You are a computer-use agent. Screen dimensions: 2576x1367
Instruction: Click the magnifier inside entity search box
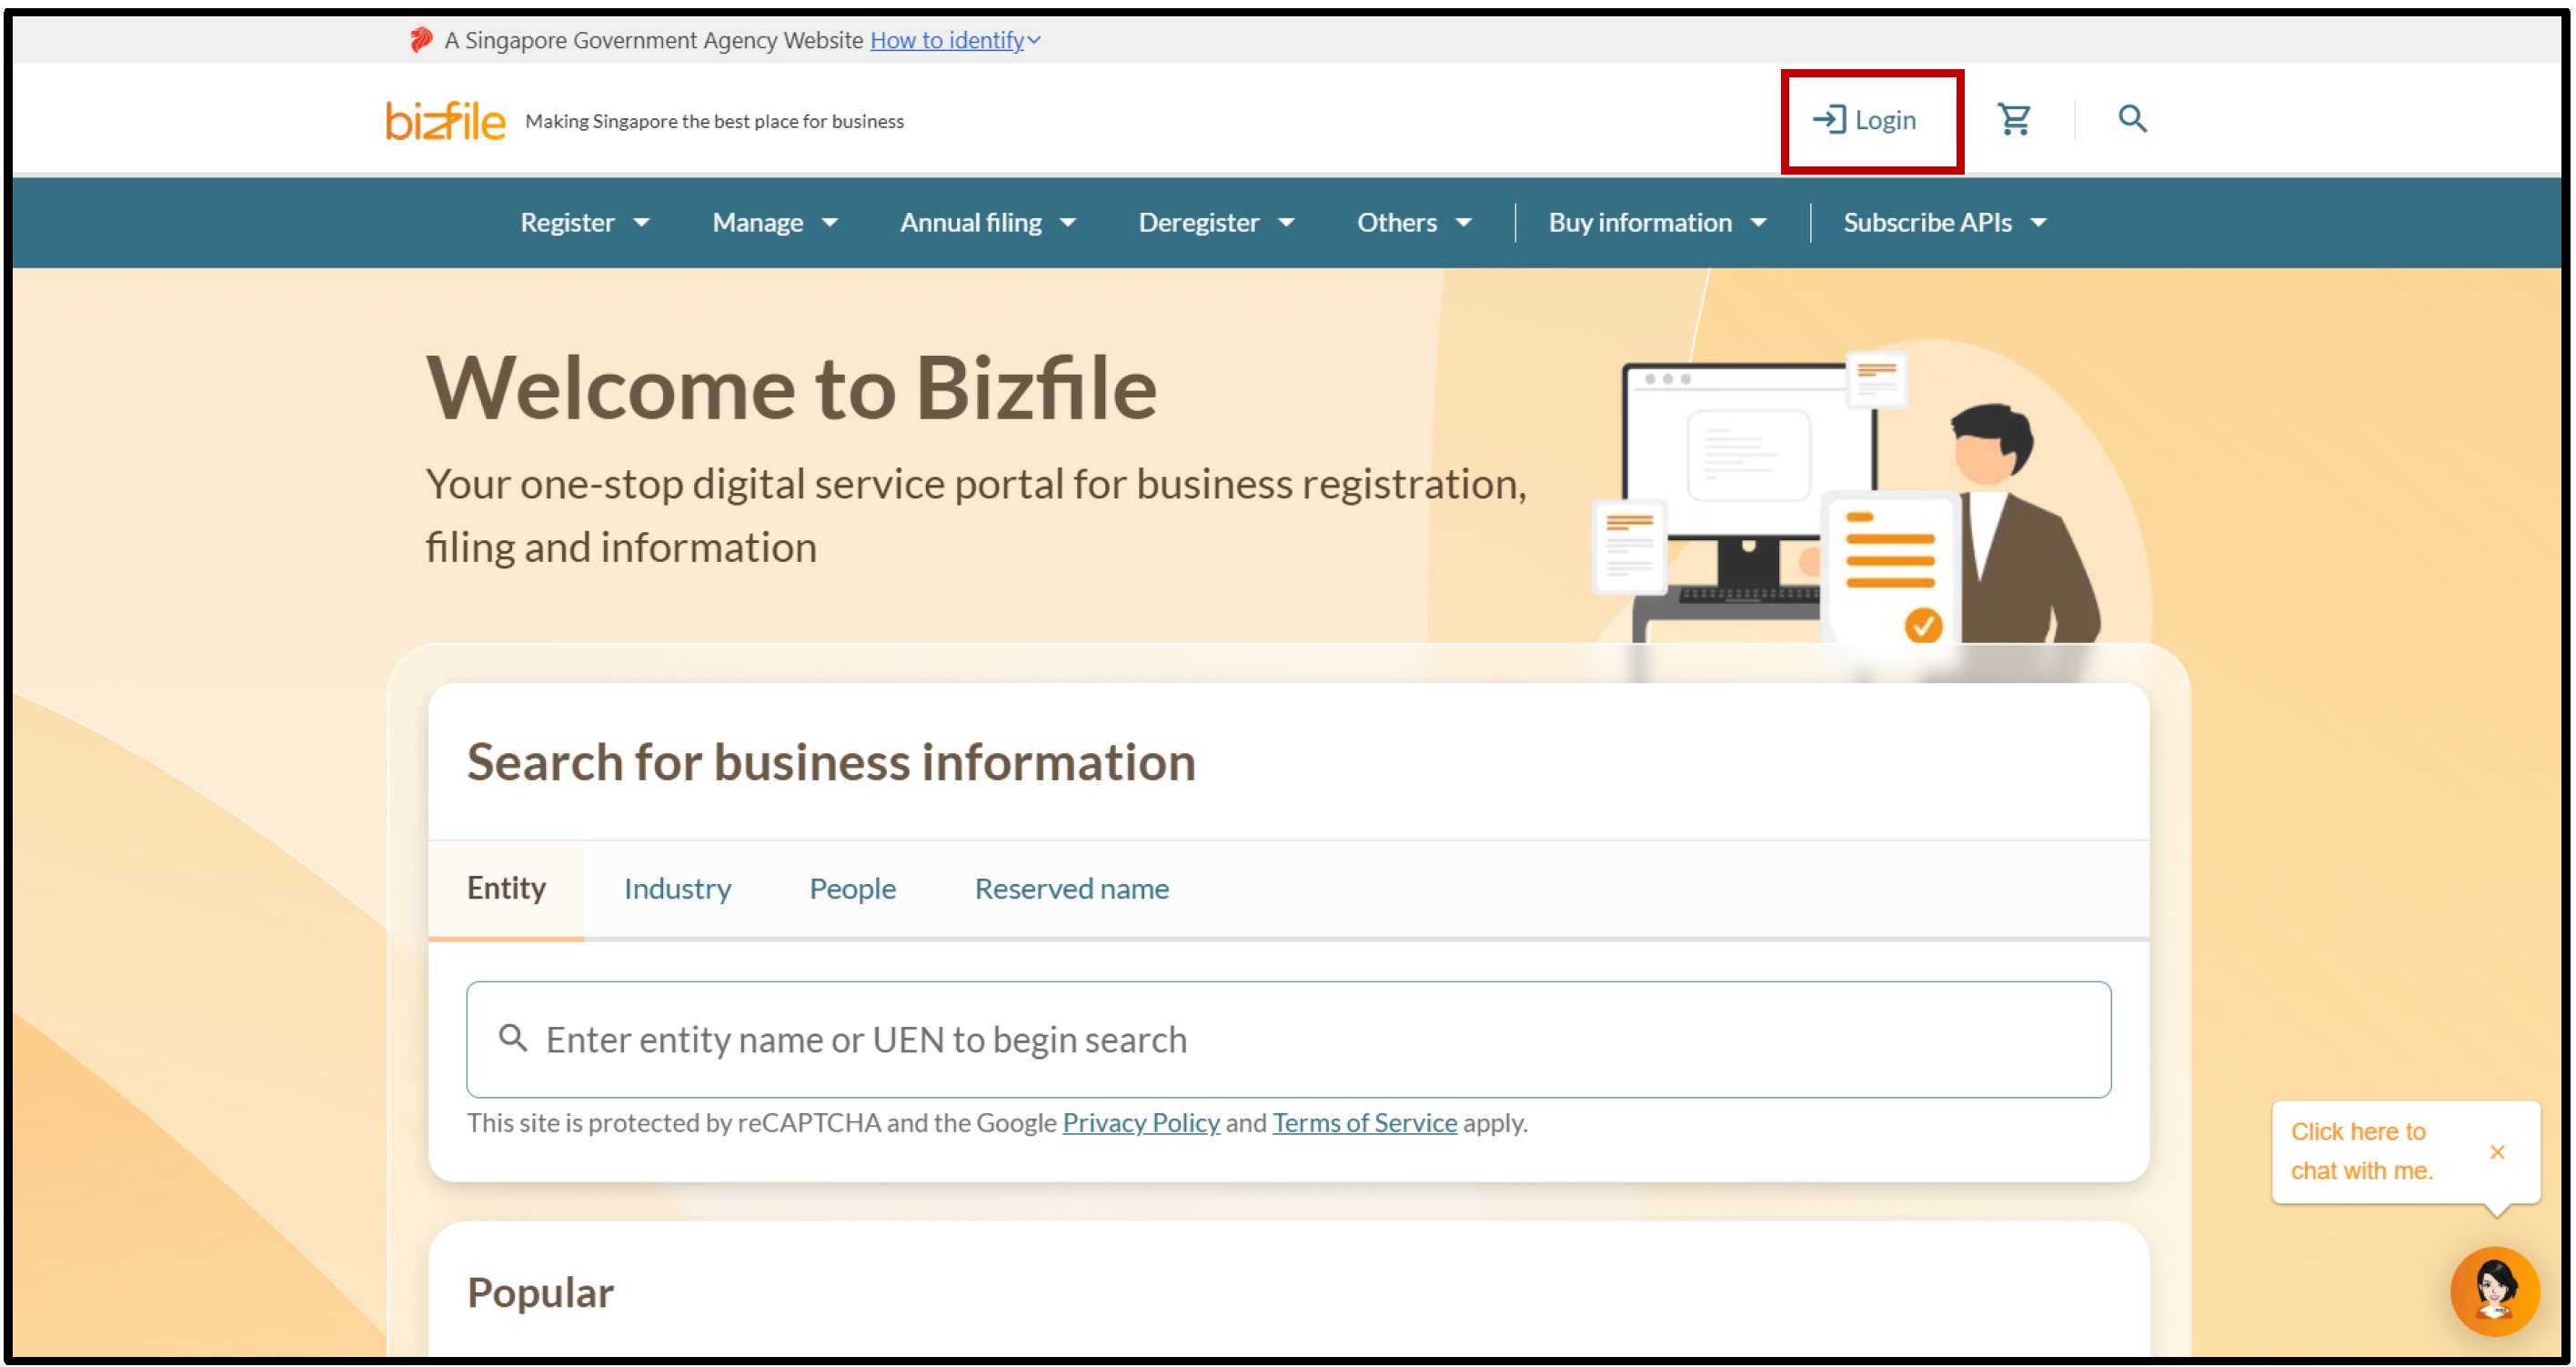click(x=513, y=1038)
